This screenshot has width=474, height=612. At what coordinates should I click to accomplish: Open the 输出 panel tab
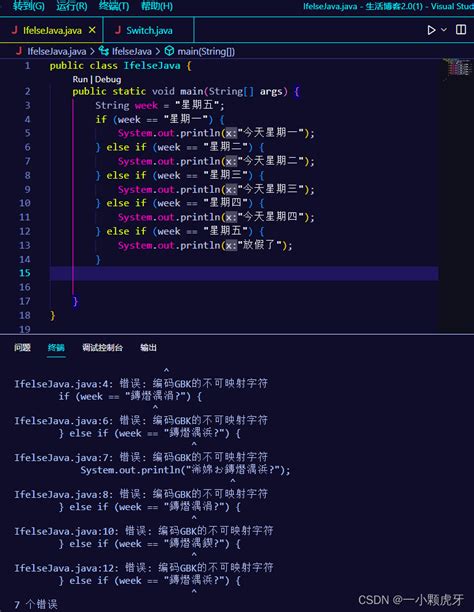(x=148, y=347)
